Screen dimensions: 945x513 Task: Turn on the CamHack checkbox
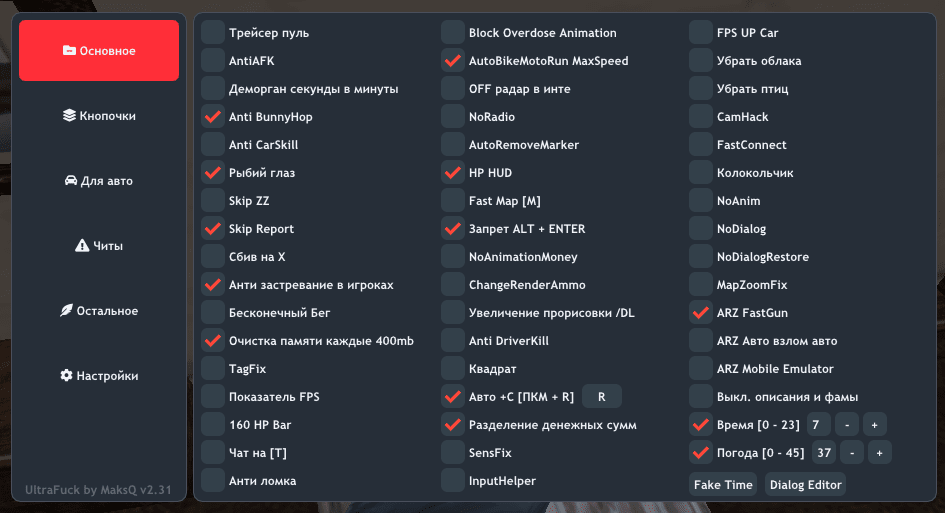coord(701,117)
